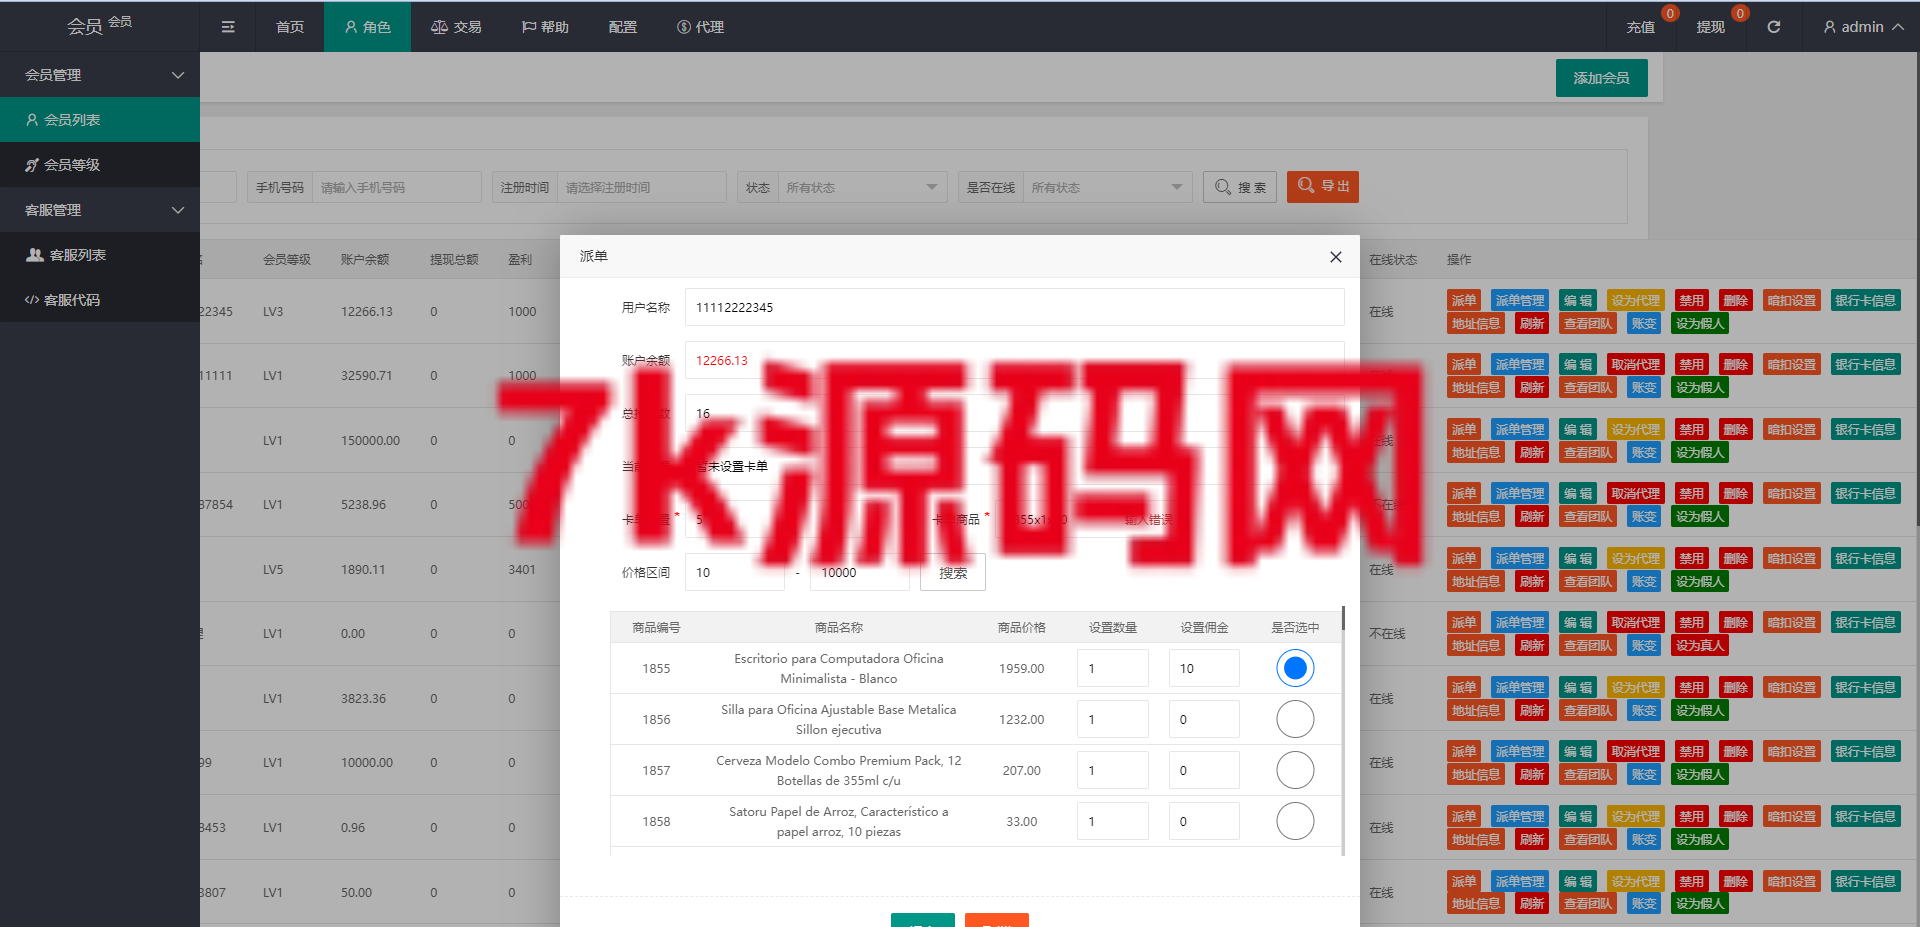Click the 会员等级 column header
Screen dimensions: 1920x927
287,260
